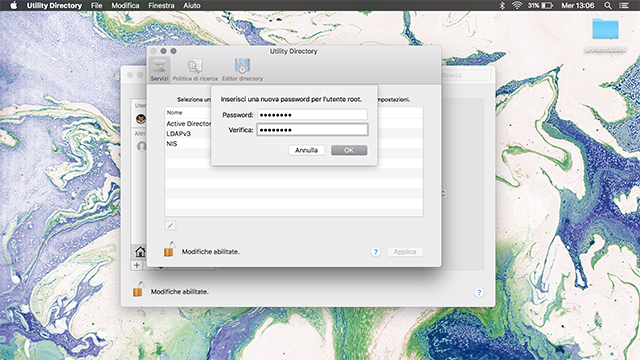Screen dimensions: 640x360
Task: Open Notification Center icon
Action: (624, 5)
